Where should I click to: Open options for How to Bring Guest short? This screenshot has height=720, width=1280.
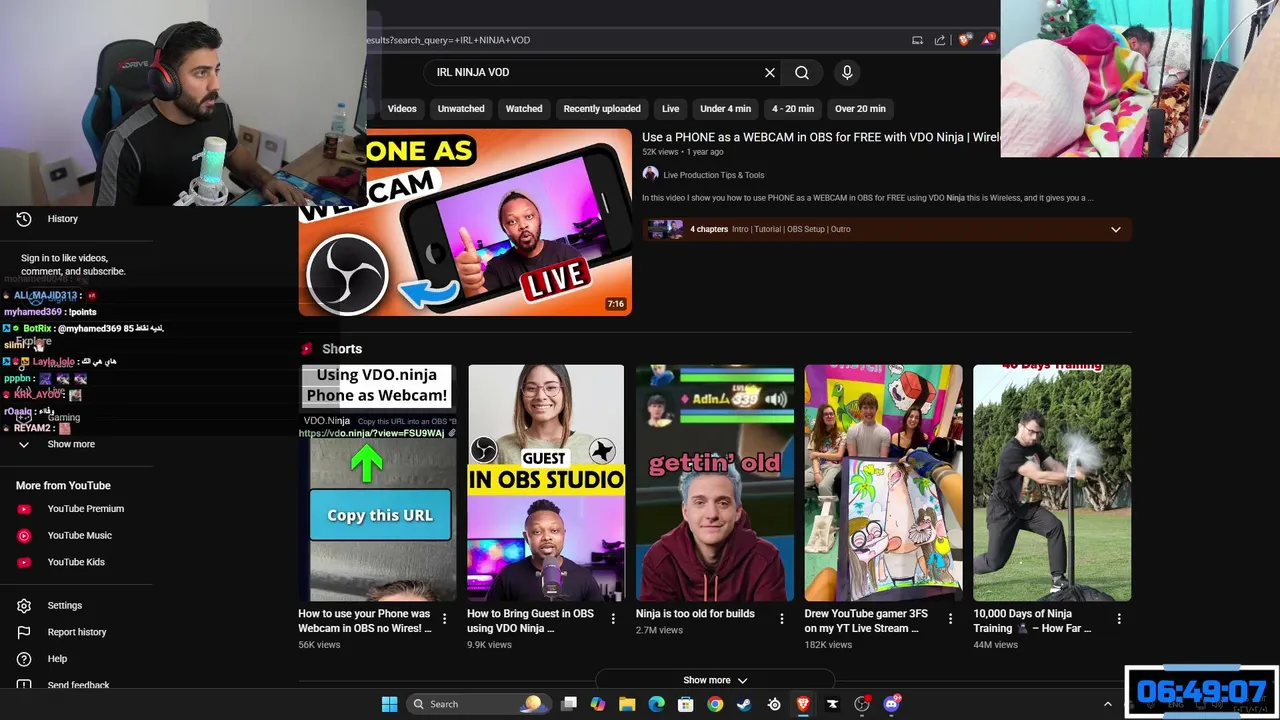613,619
